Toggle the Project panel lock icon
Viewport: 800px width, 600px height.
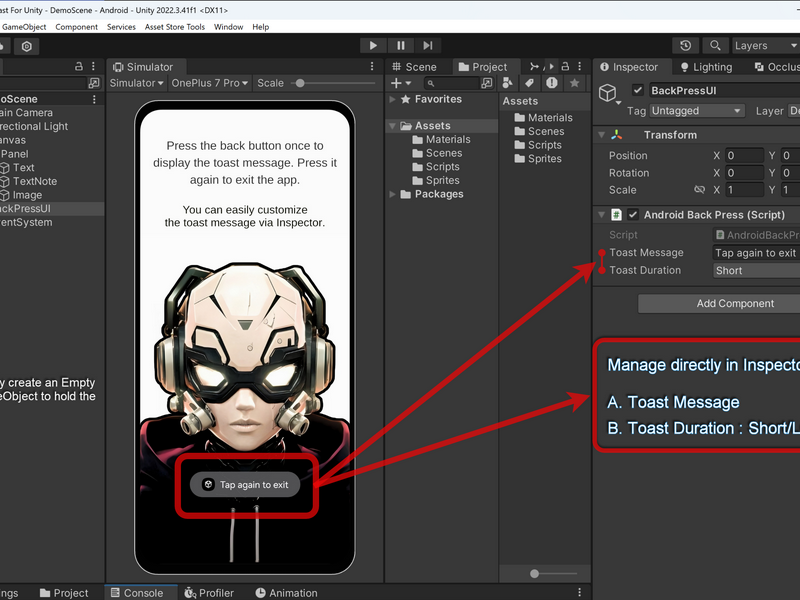565,66
